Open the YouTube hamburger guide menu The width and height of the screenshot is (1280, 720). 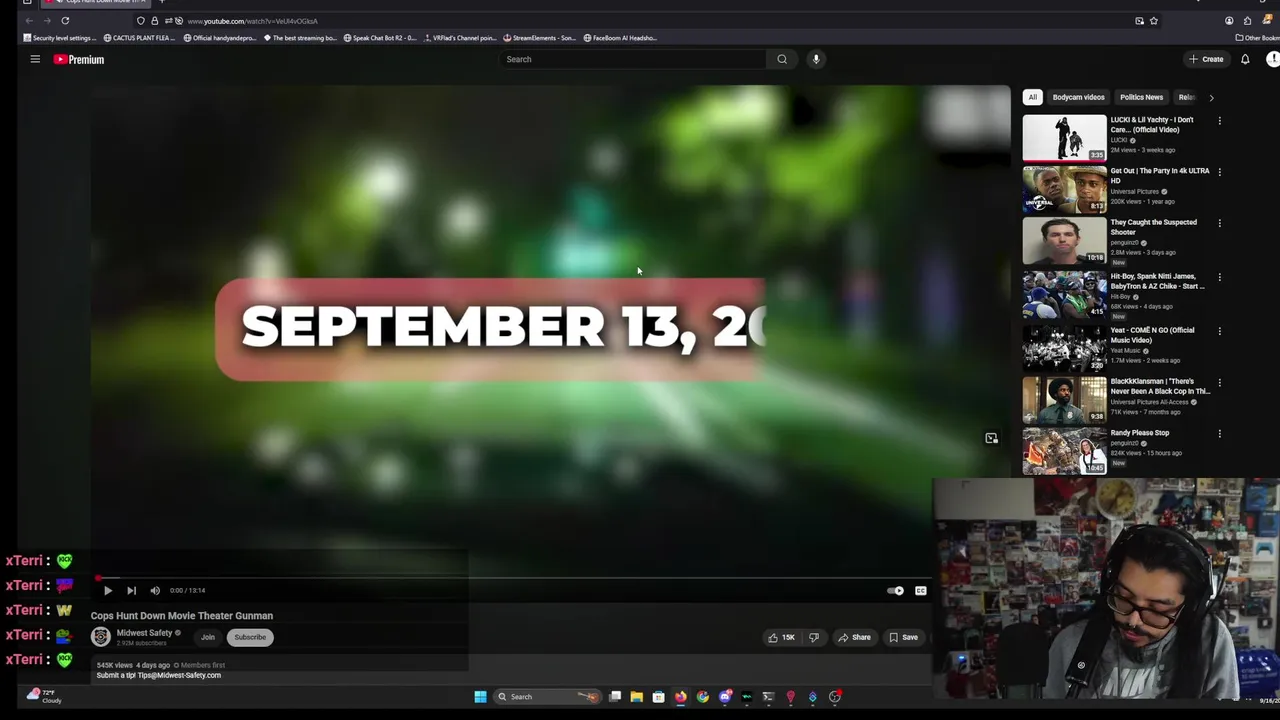point(35,59)
